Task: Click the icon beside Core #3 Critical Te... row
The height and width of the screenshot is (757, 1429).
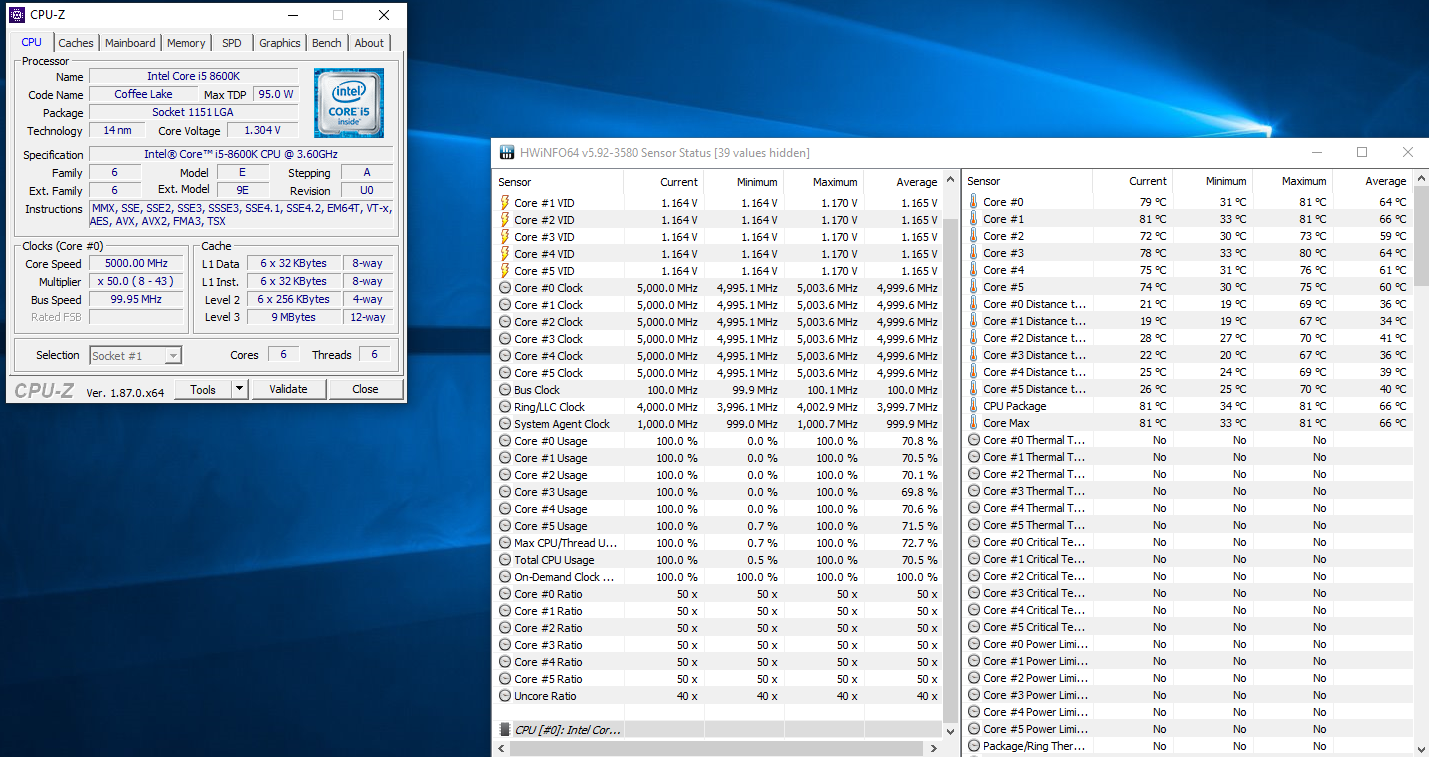Action: click(x=974, y=593)
